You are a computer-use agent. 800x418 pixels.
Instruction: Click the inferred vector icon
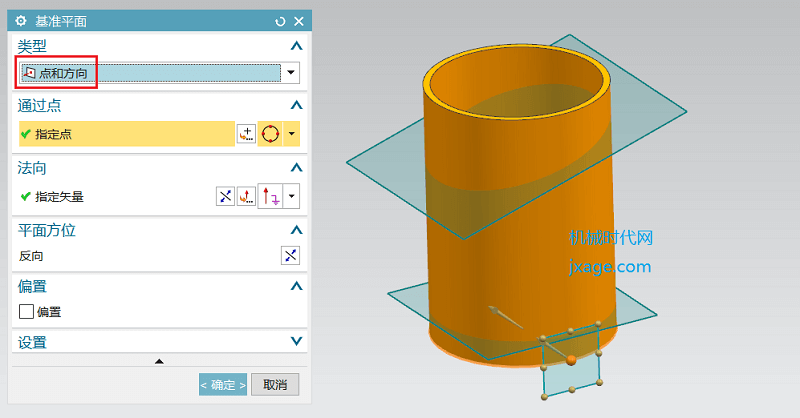tap(270, 196)
